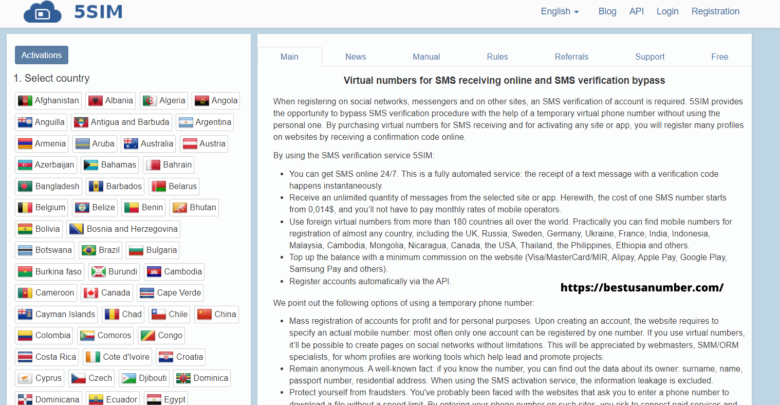This screenshot has width=780, height=405.
Task: Choose Benin country button
Action: tap(144, 207)
